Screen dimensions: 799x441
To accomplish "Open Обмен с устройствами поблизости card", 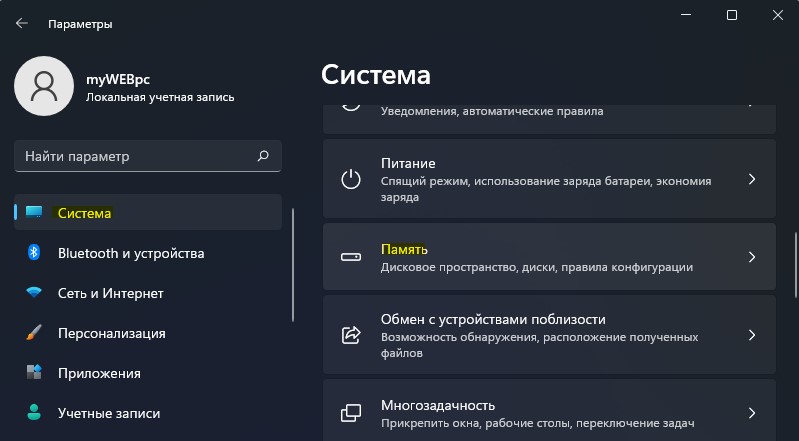I will coord(549,334).
